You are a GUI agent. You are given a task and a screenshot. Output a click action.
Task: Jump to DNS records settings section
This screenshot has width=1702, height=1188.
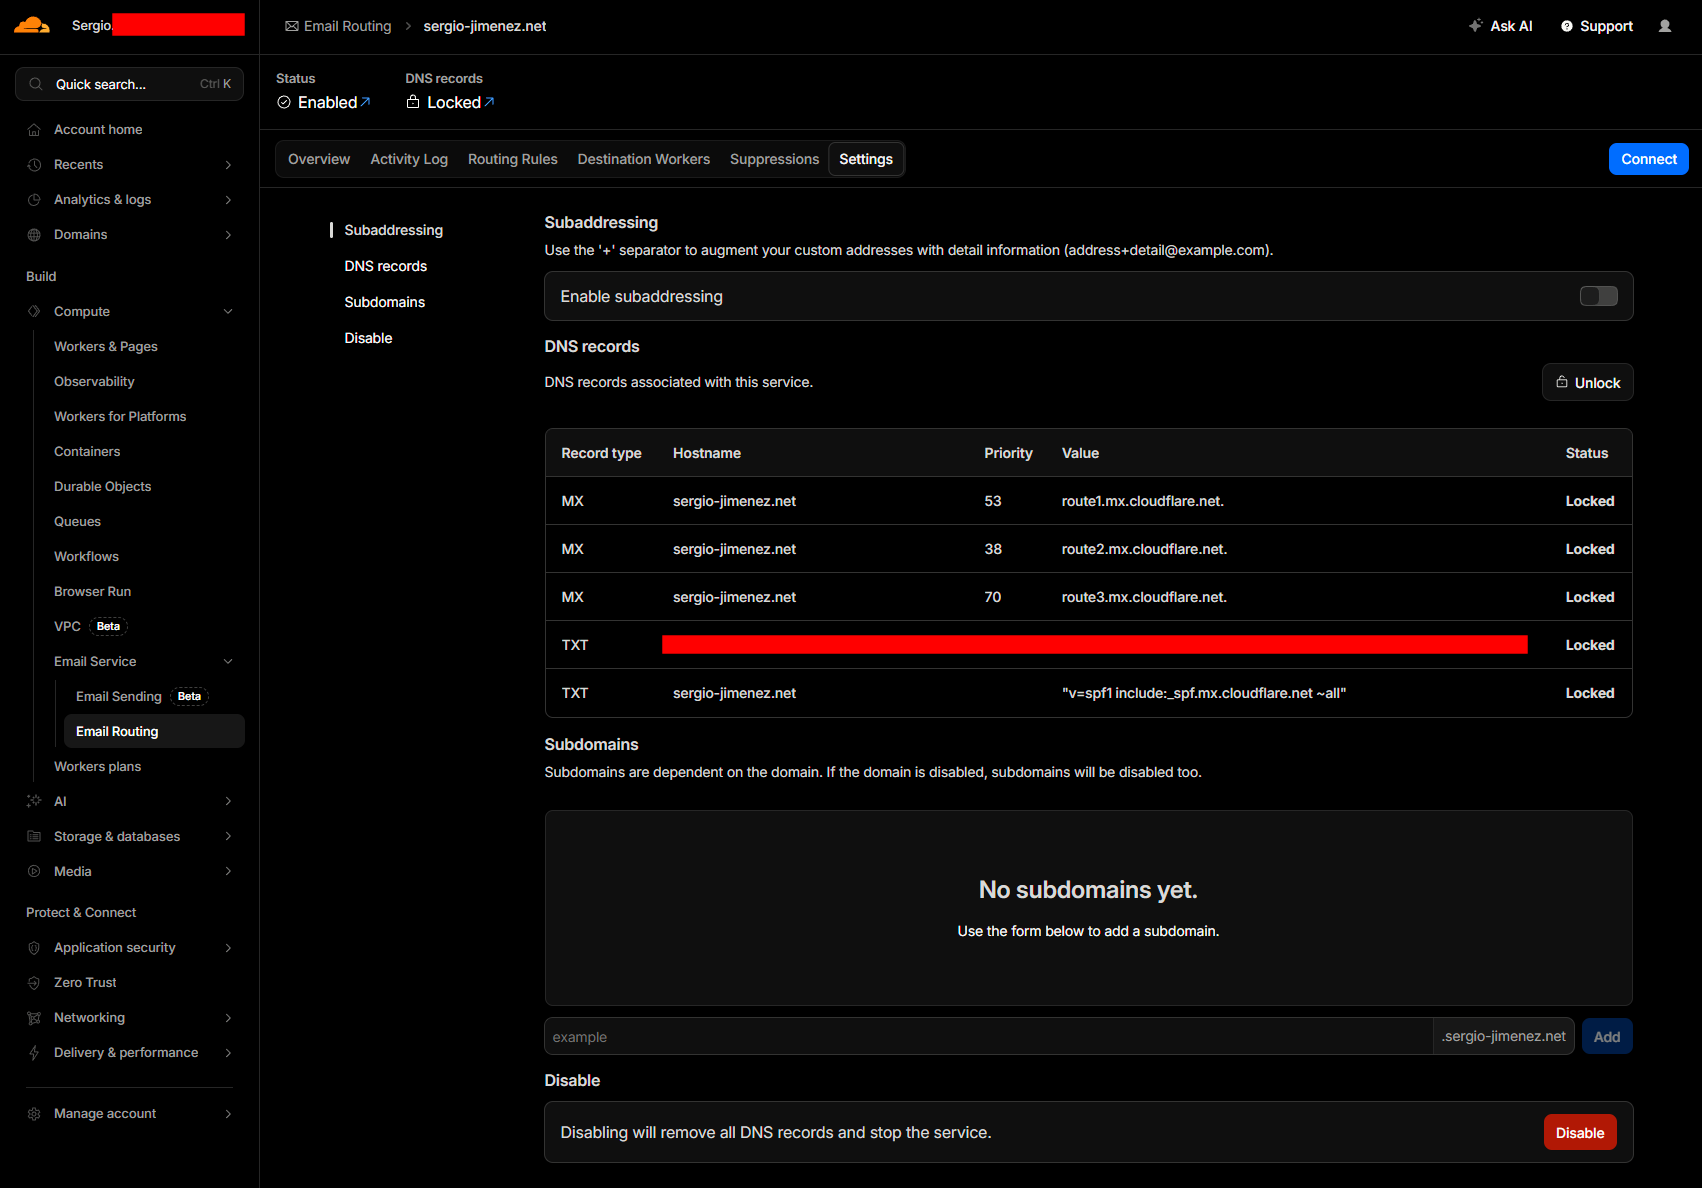click(385, 266)
